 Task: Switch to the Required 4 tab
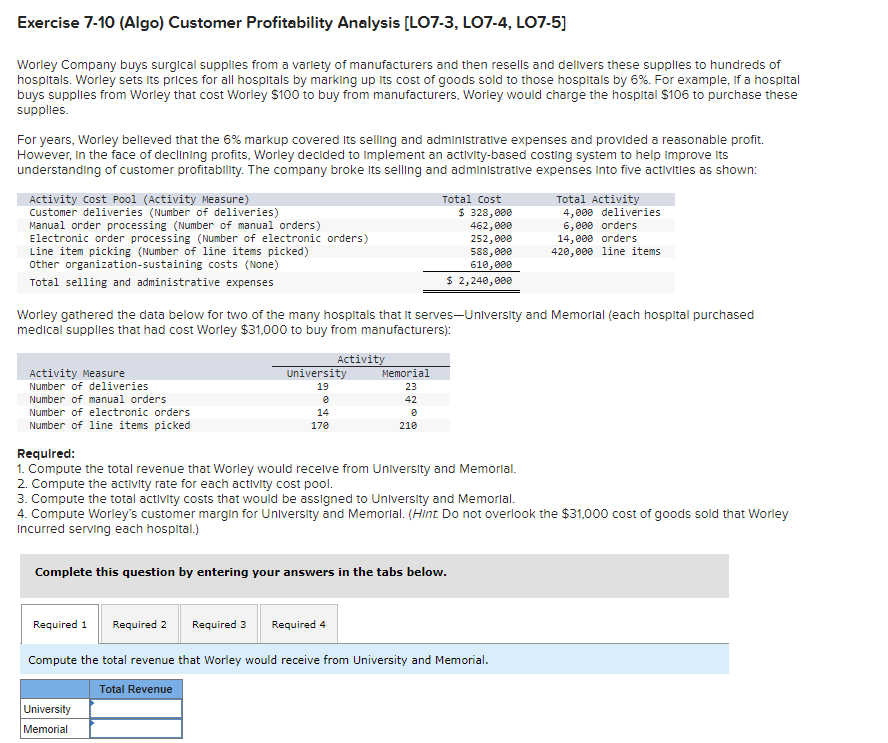click(298, 624)
